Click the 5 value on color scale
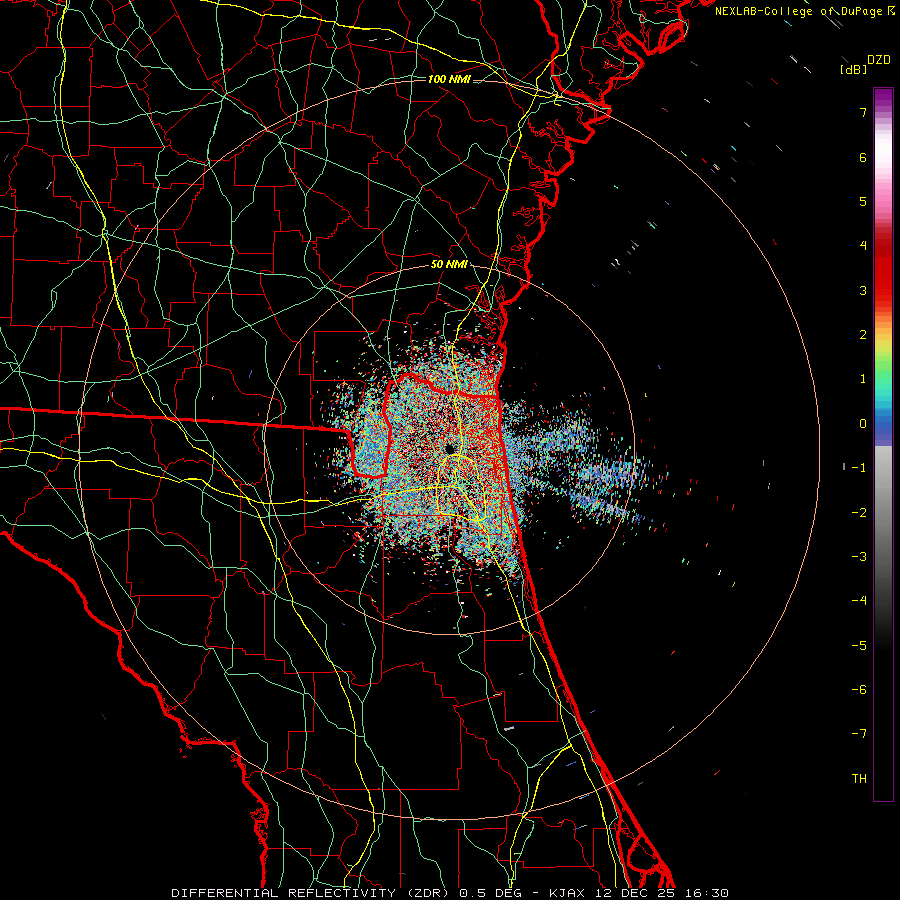The width and height of the screenshot is (900, 900). pos(863,201)
